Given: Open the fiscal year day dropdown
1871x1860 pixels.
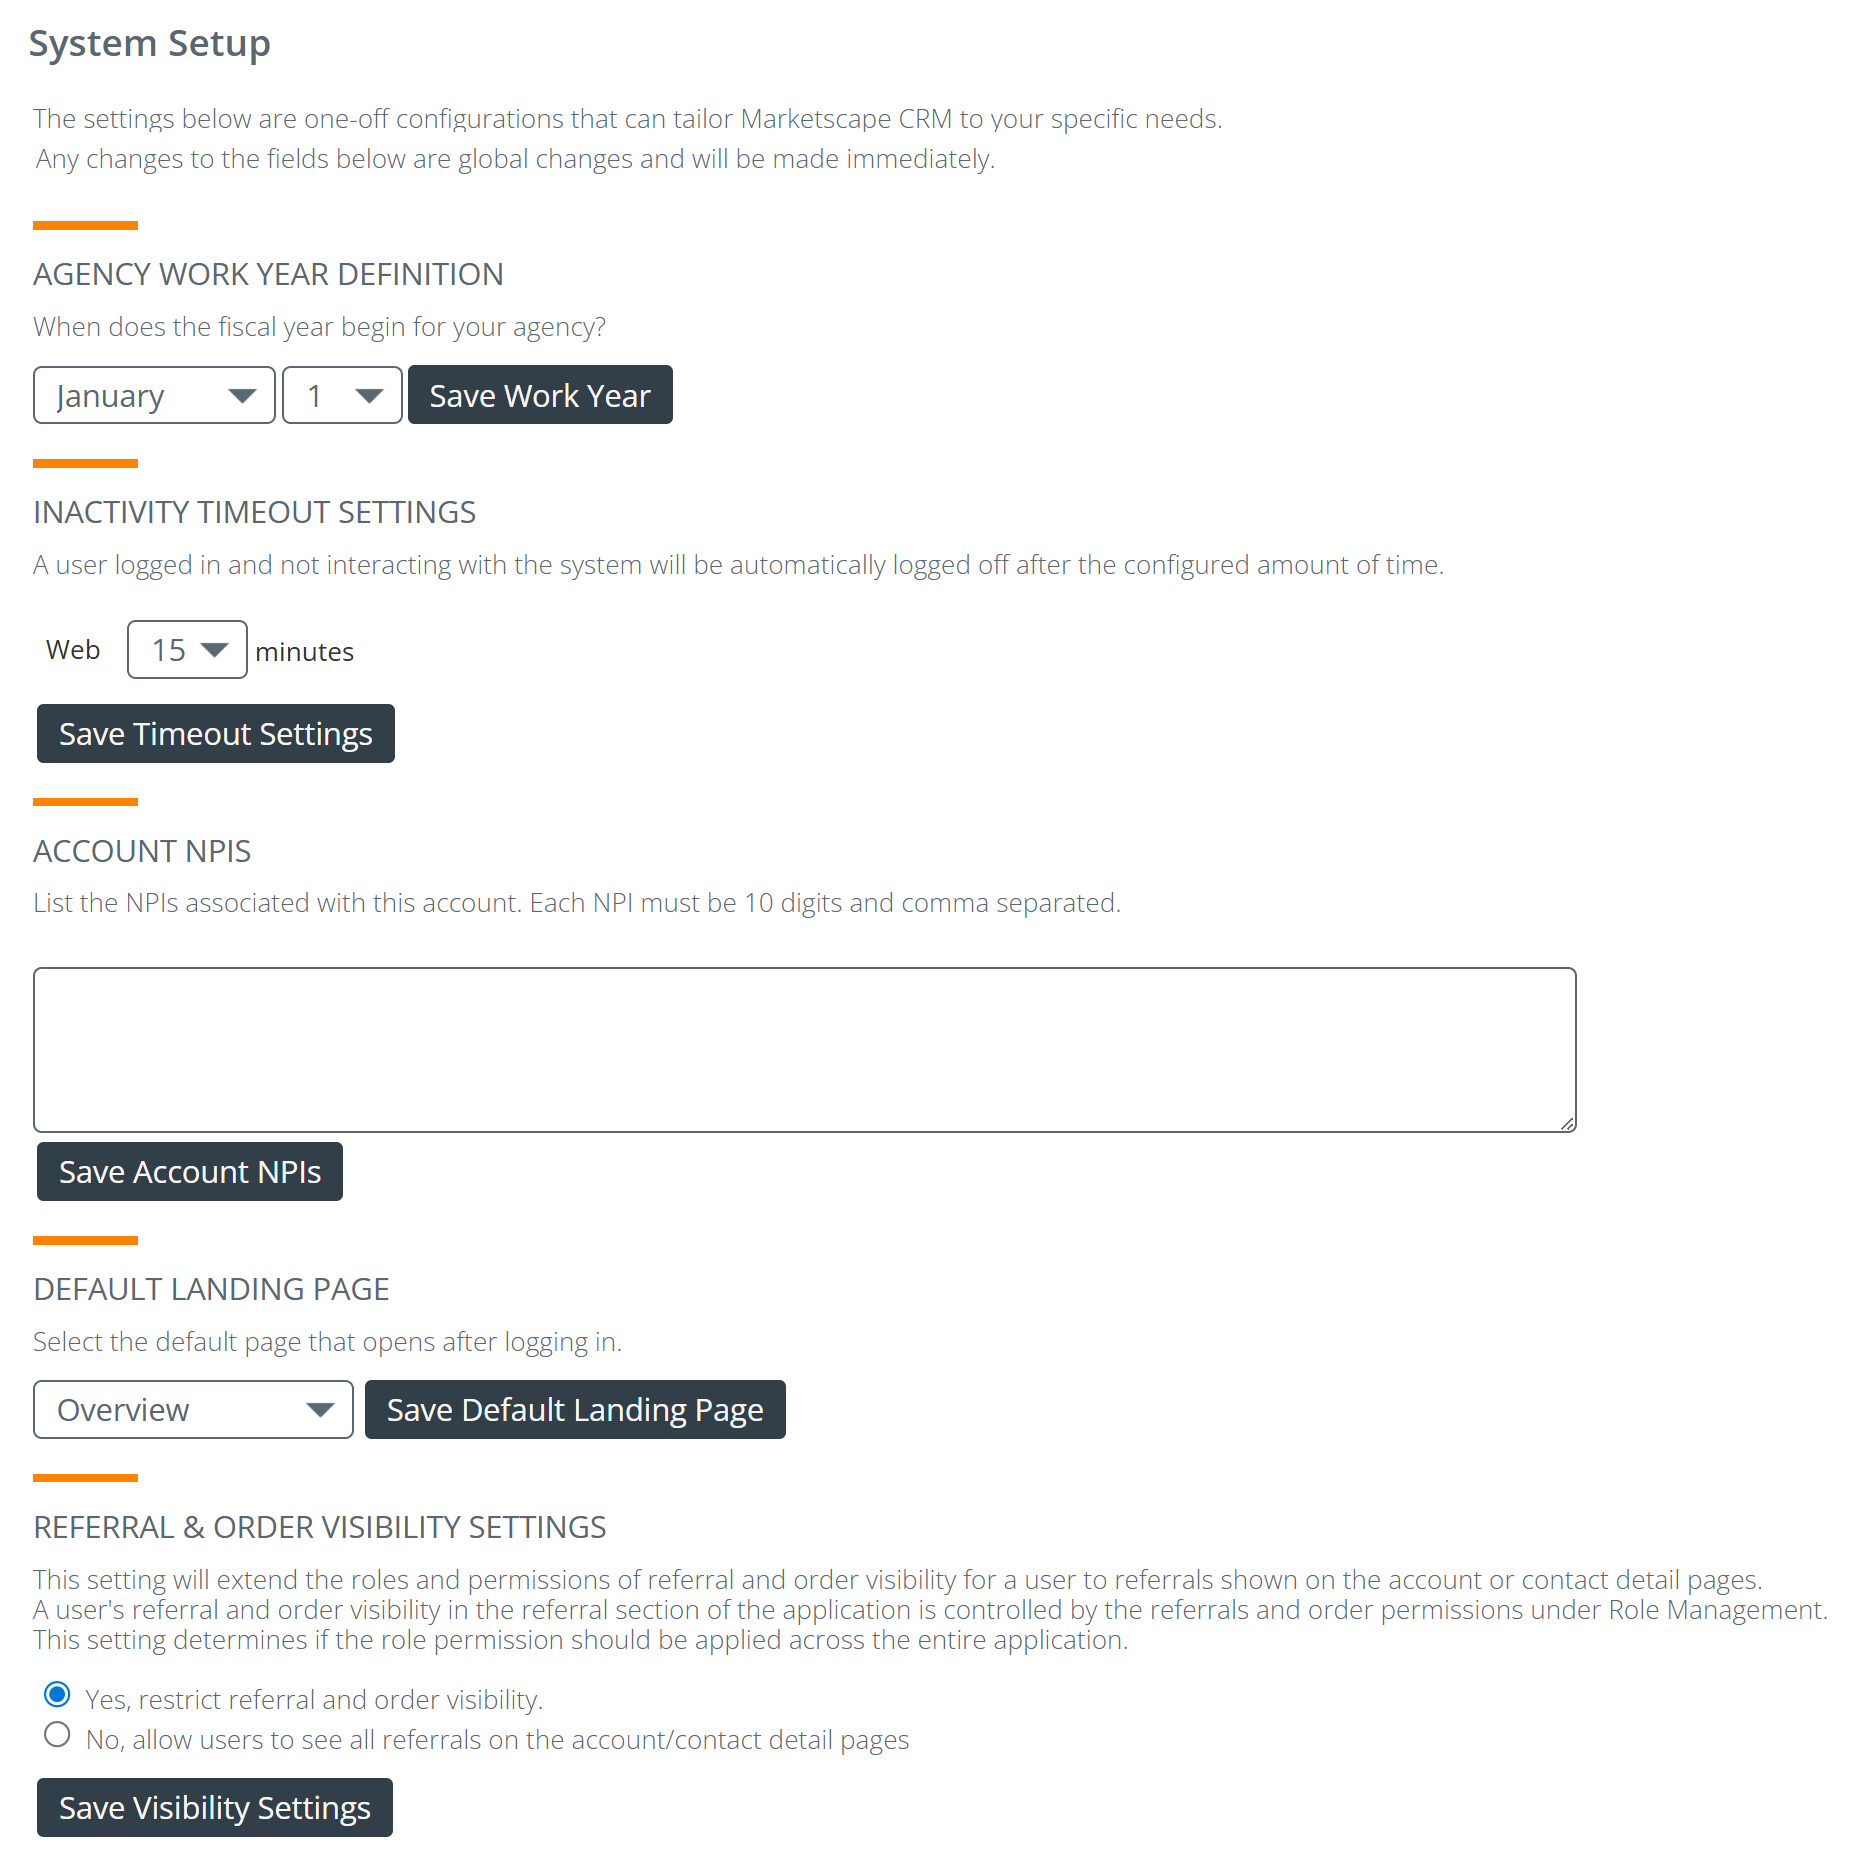Looking at the screenshot, I should point(341,396).
